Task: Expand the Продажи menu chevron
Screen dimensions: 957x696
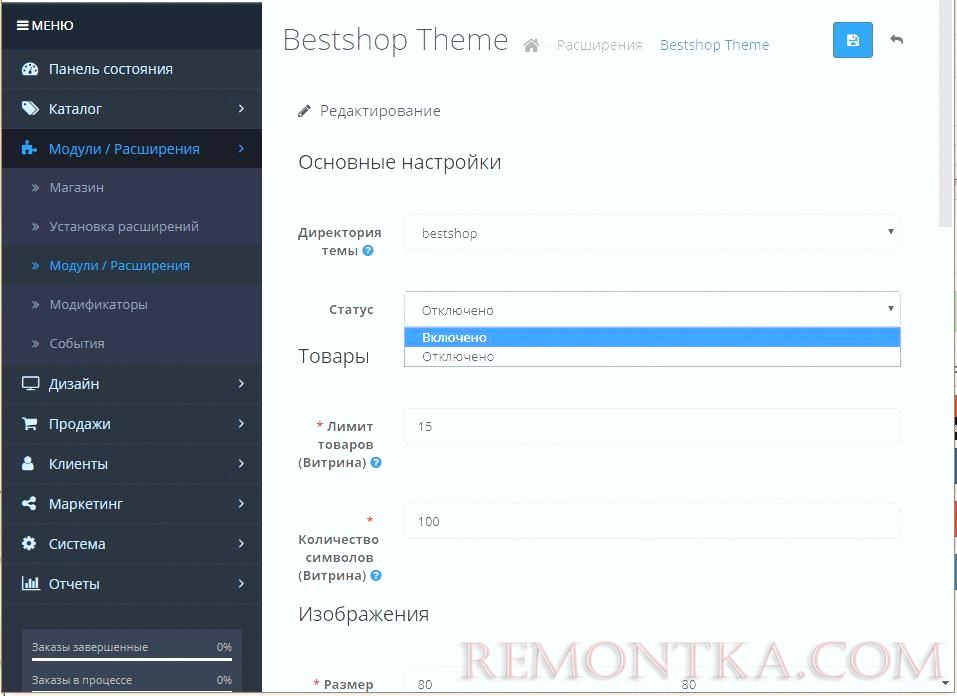Action: pyautogui.click(x=241, y=424)
